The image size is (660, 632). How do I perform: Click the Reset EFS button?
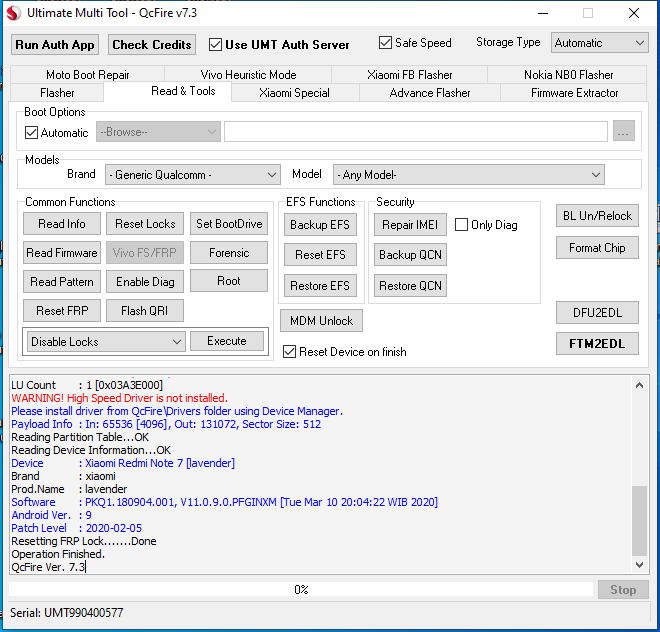tap(320, 255)
